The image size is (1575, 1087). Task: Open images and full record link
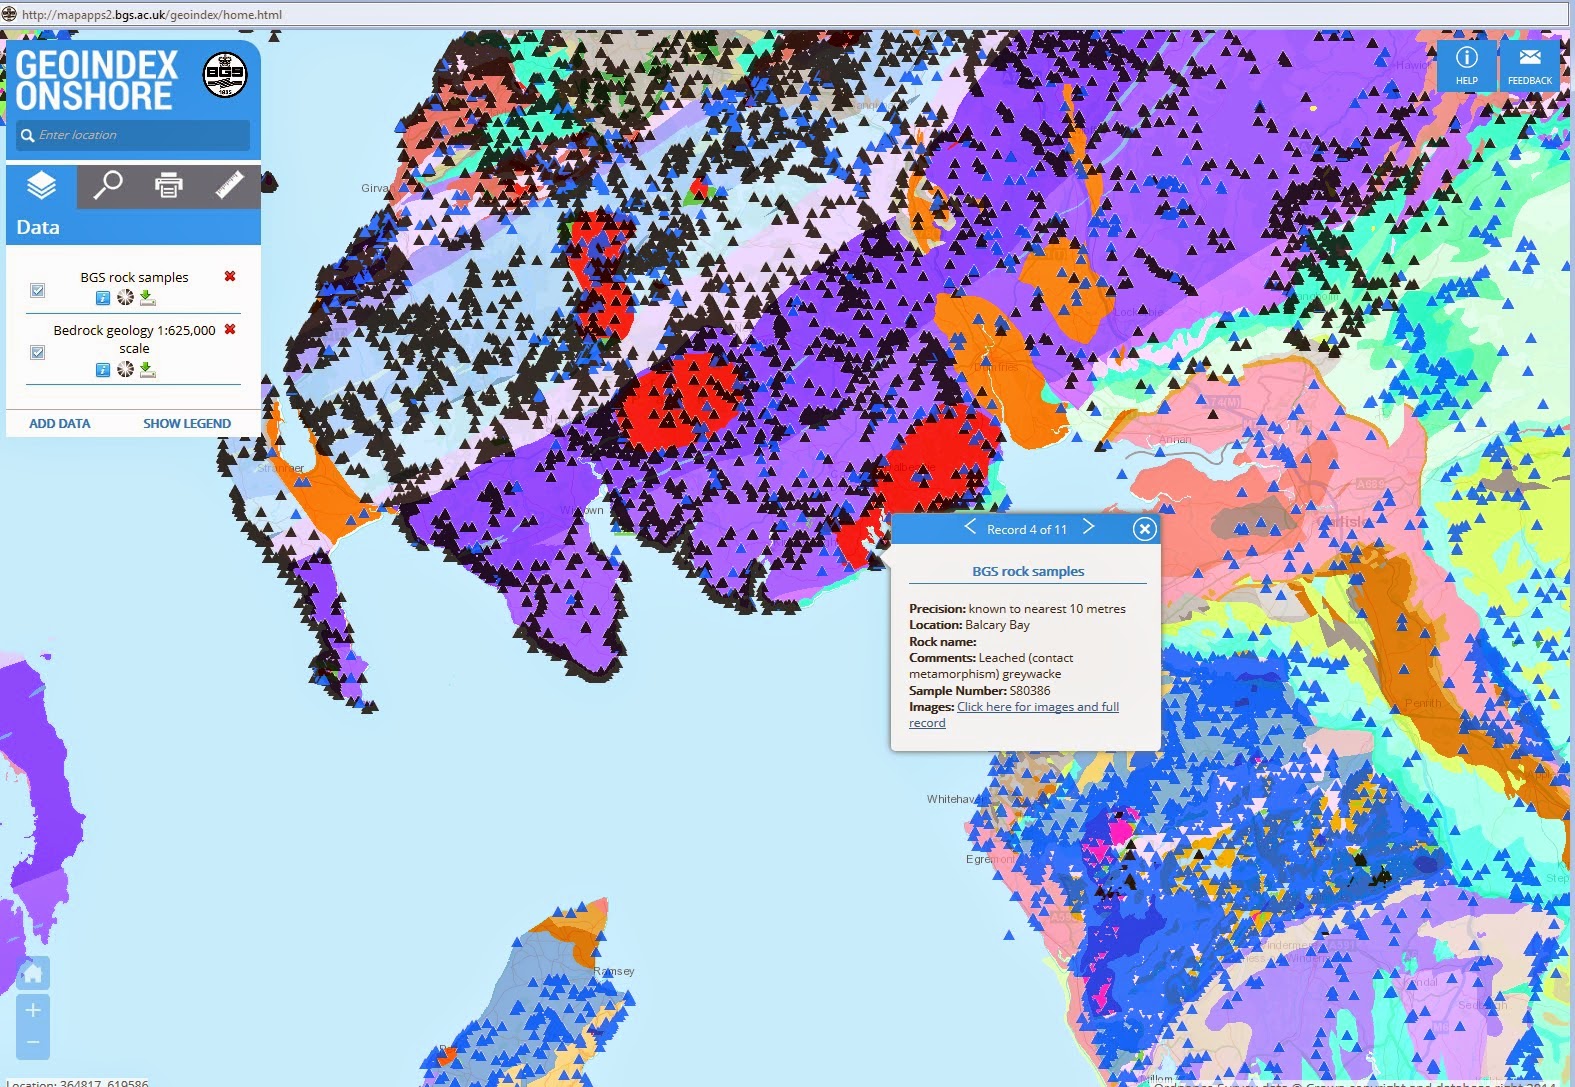click(x=1014, y=714)
